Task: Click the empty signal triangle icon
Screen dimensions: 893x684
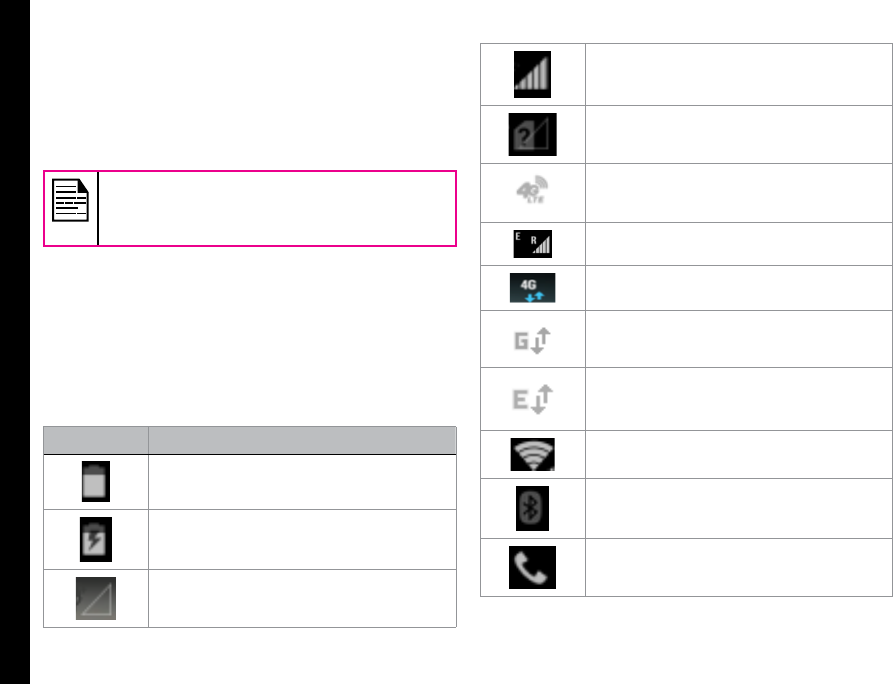Action: (x=96, y=599)
